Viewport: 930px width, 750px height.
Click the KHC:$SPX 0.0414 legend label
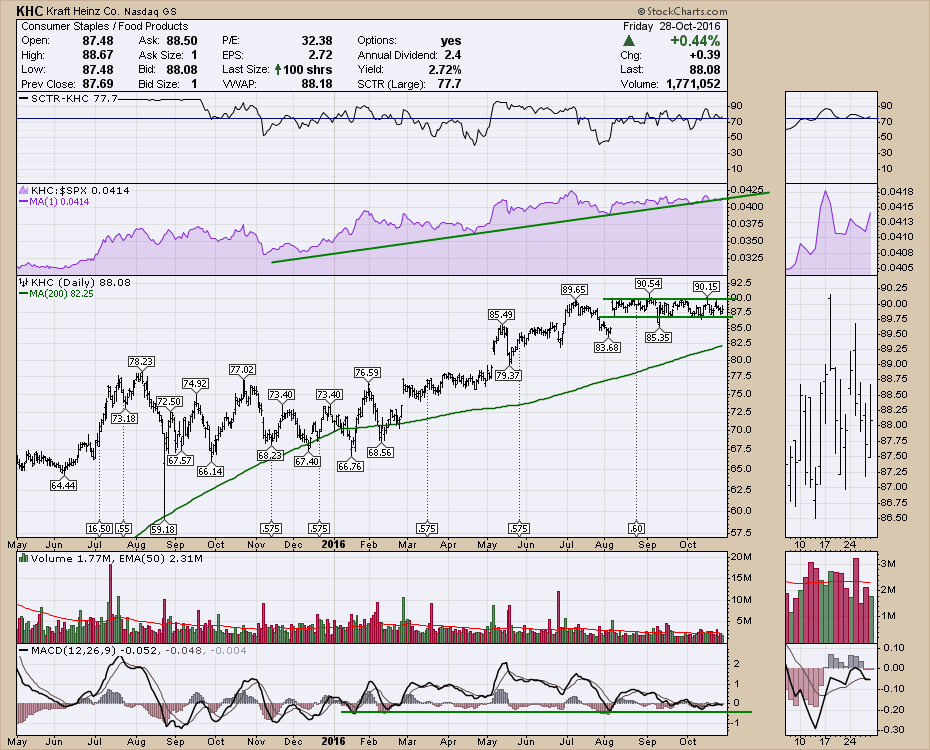(x=74, y=190)
